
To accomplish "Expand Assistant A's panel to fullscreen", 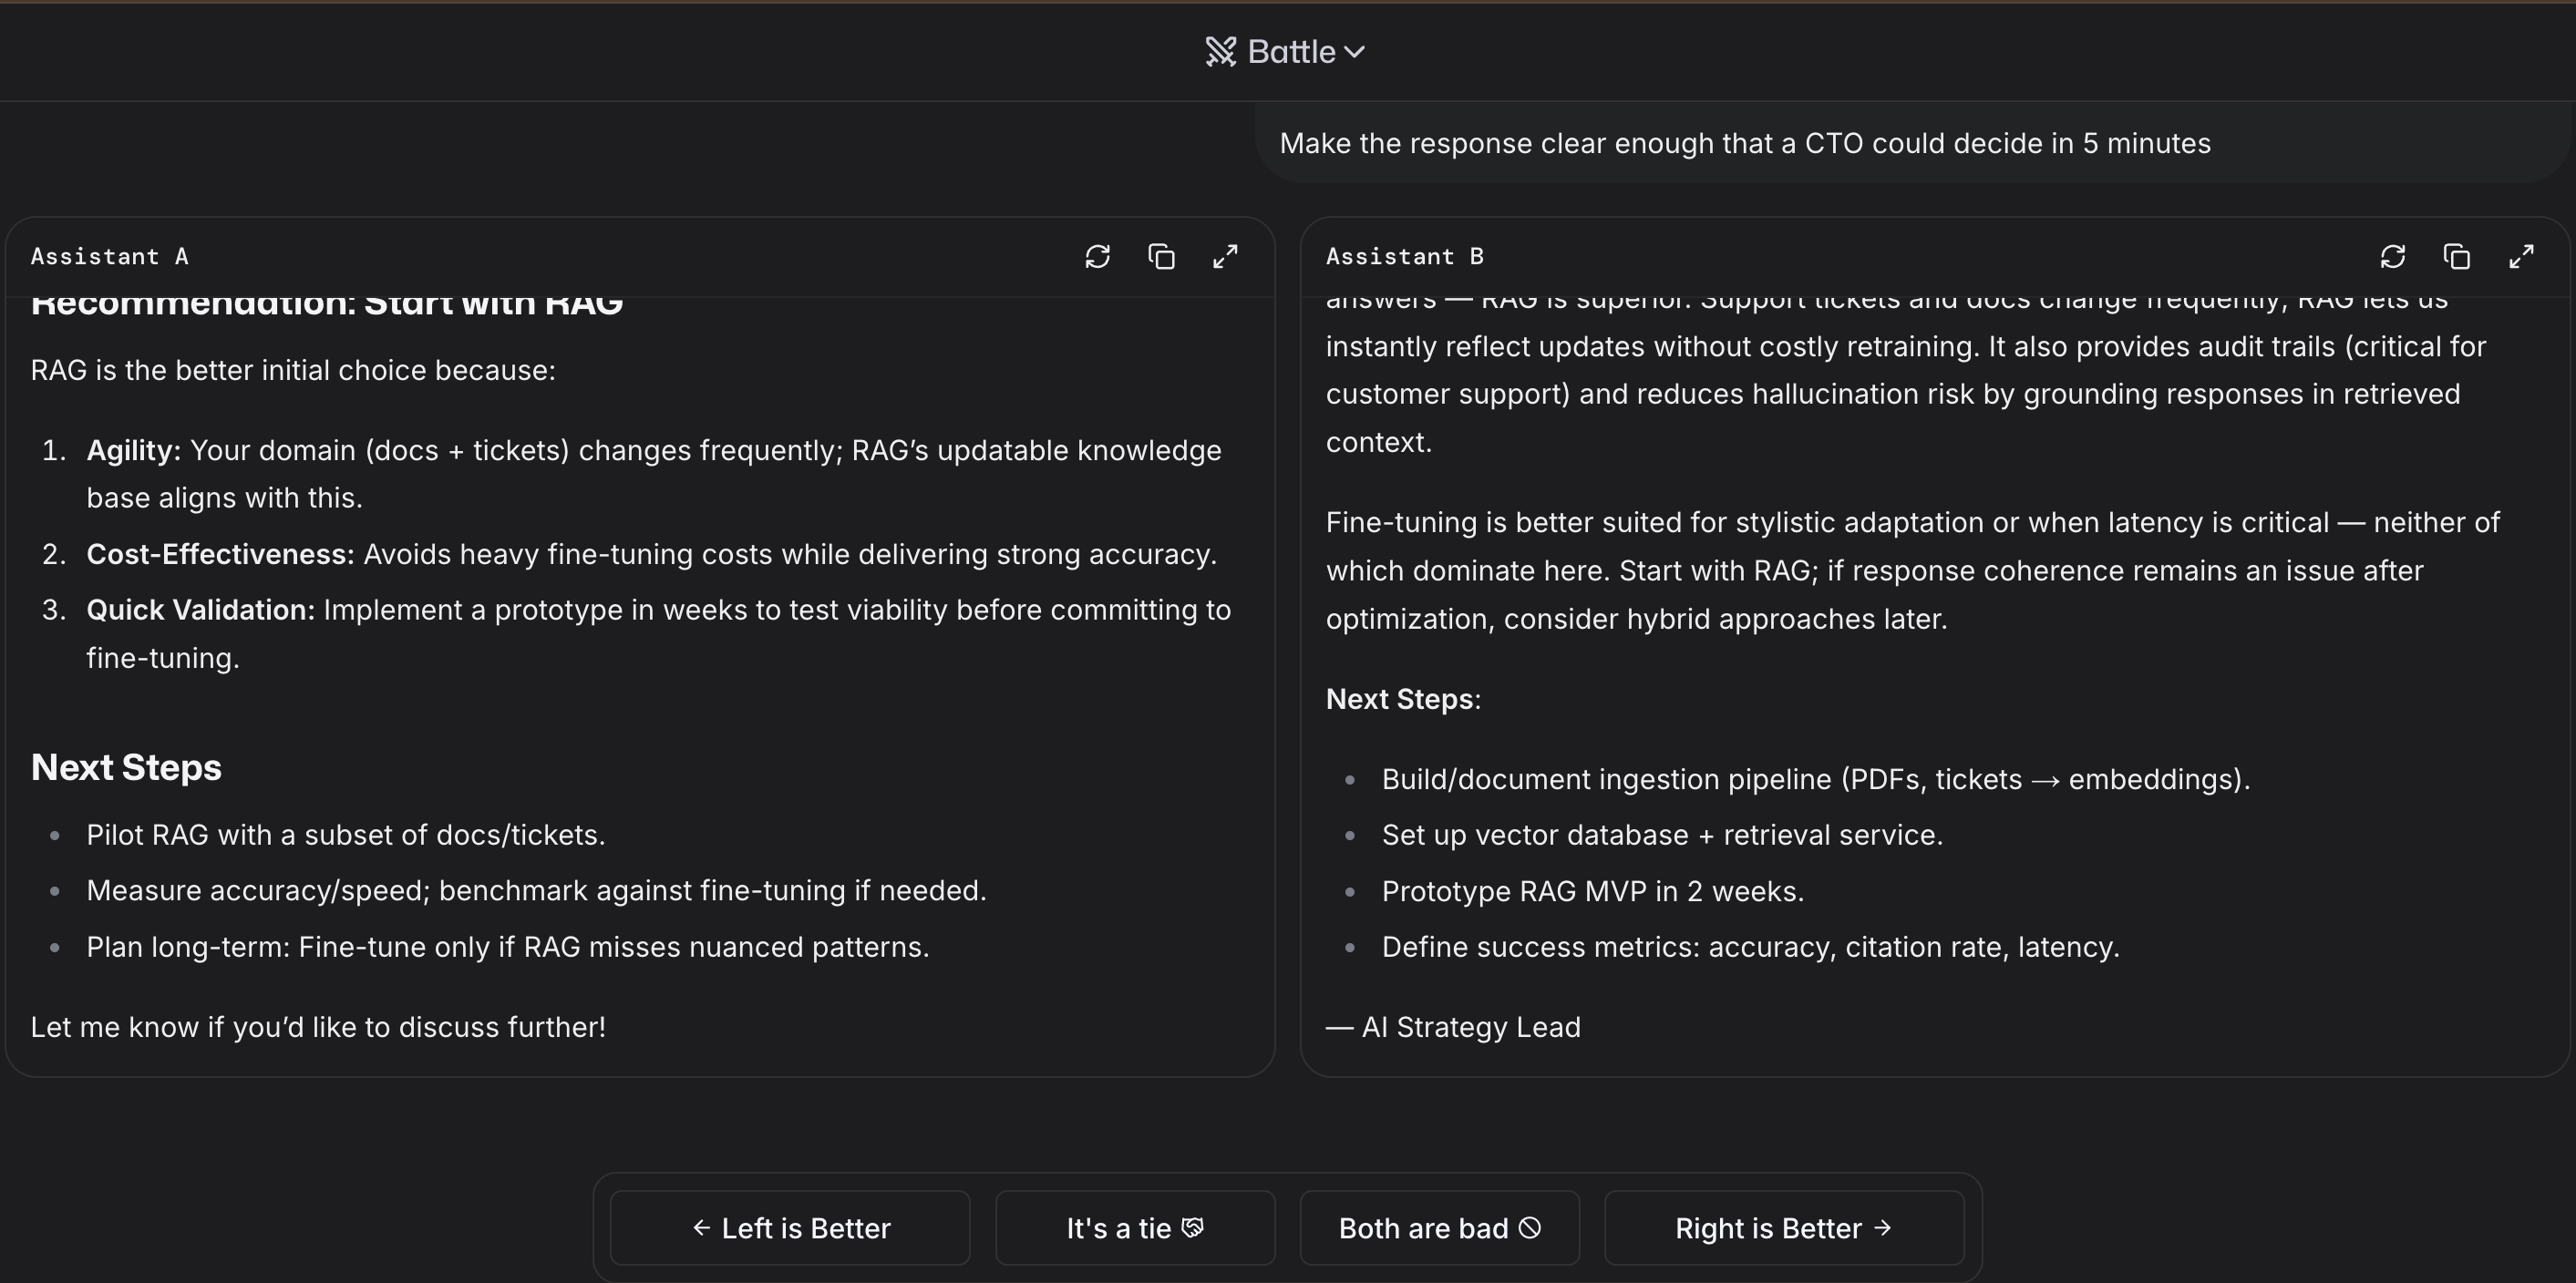I will tap(1225, 257).
